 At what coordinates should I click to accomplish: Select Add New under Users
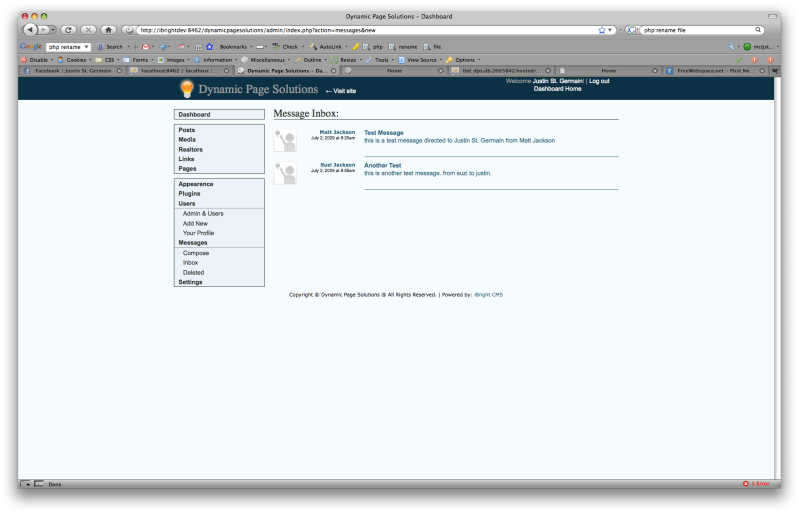195,223
